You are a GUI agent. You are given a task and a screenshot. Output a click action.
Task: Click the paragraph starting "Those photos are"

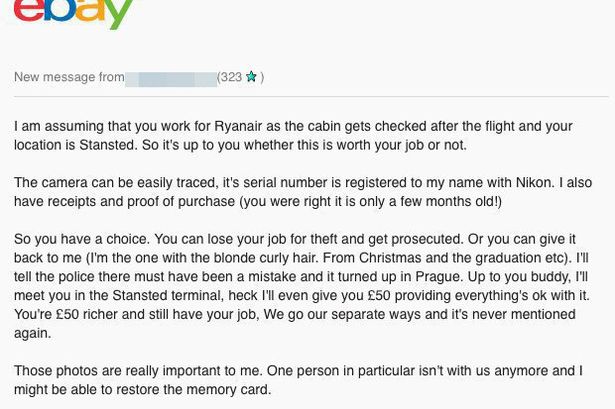tap(298, 380)
